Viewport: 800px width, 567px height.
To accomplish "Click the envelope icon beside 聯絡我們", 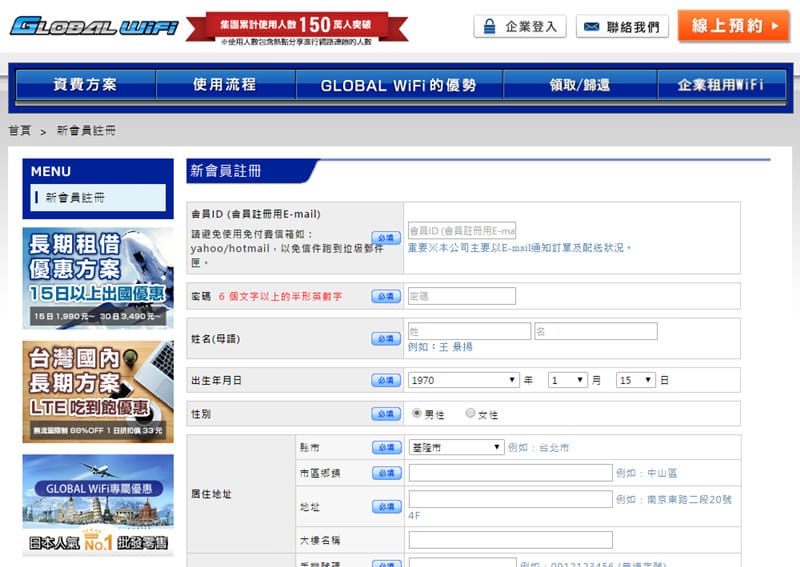I will pos(591,27).
